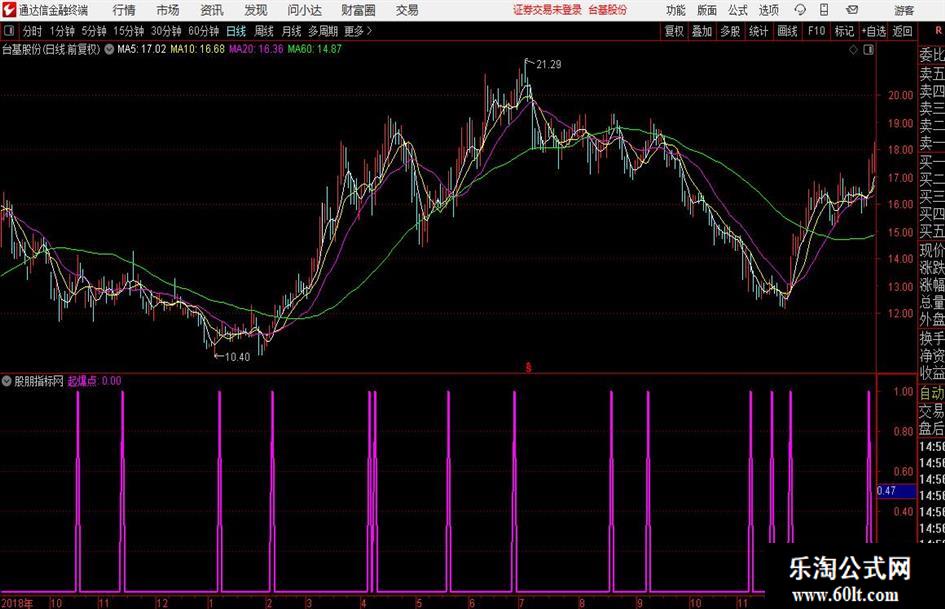Toggle the left sidebar panel icon
Viewport: 945px width, 609px height.
point(9,31)
